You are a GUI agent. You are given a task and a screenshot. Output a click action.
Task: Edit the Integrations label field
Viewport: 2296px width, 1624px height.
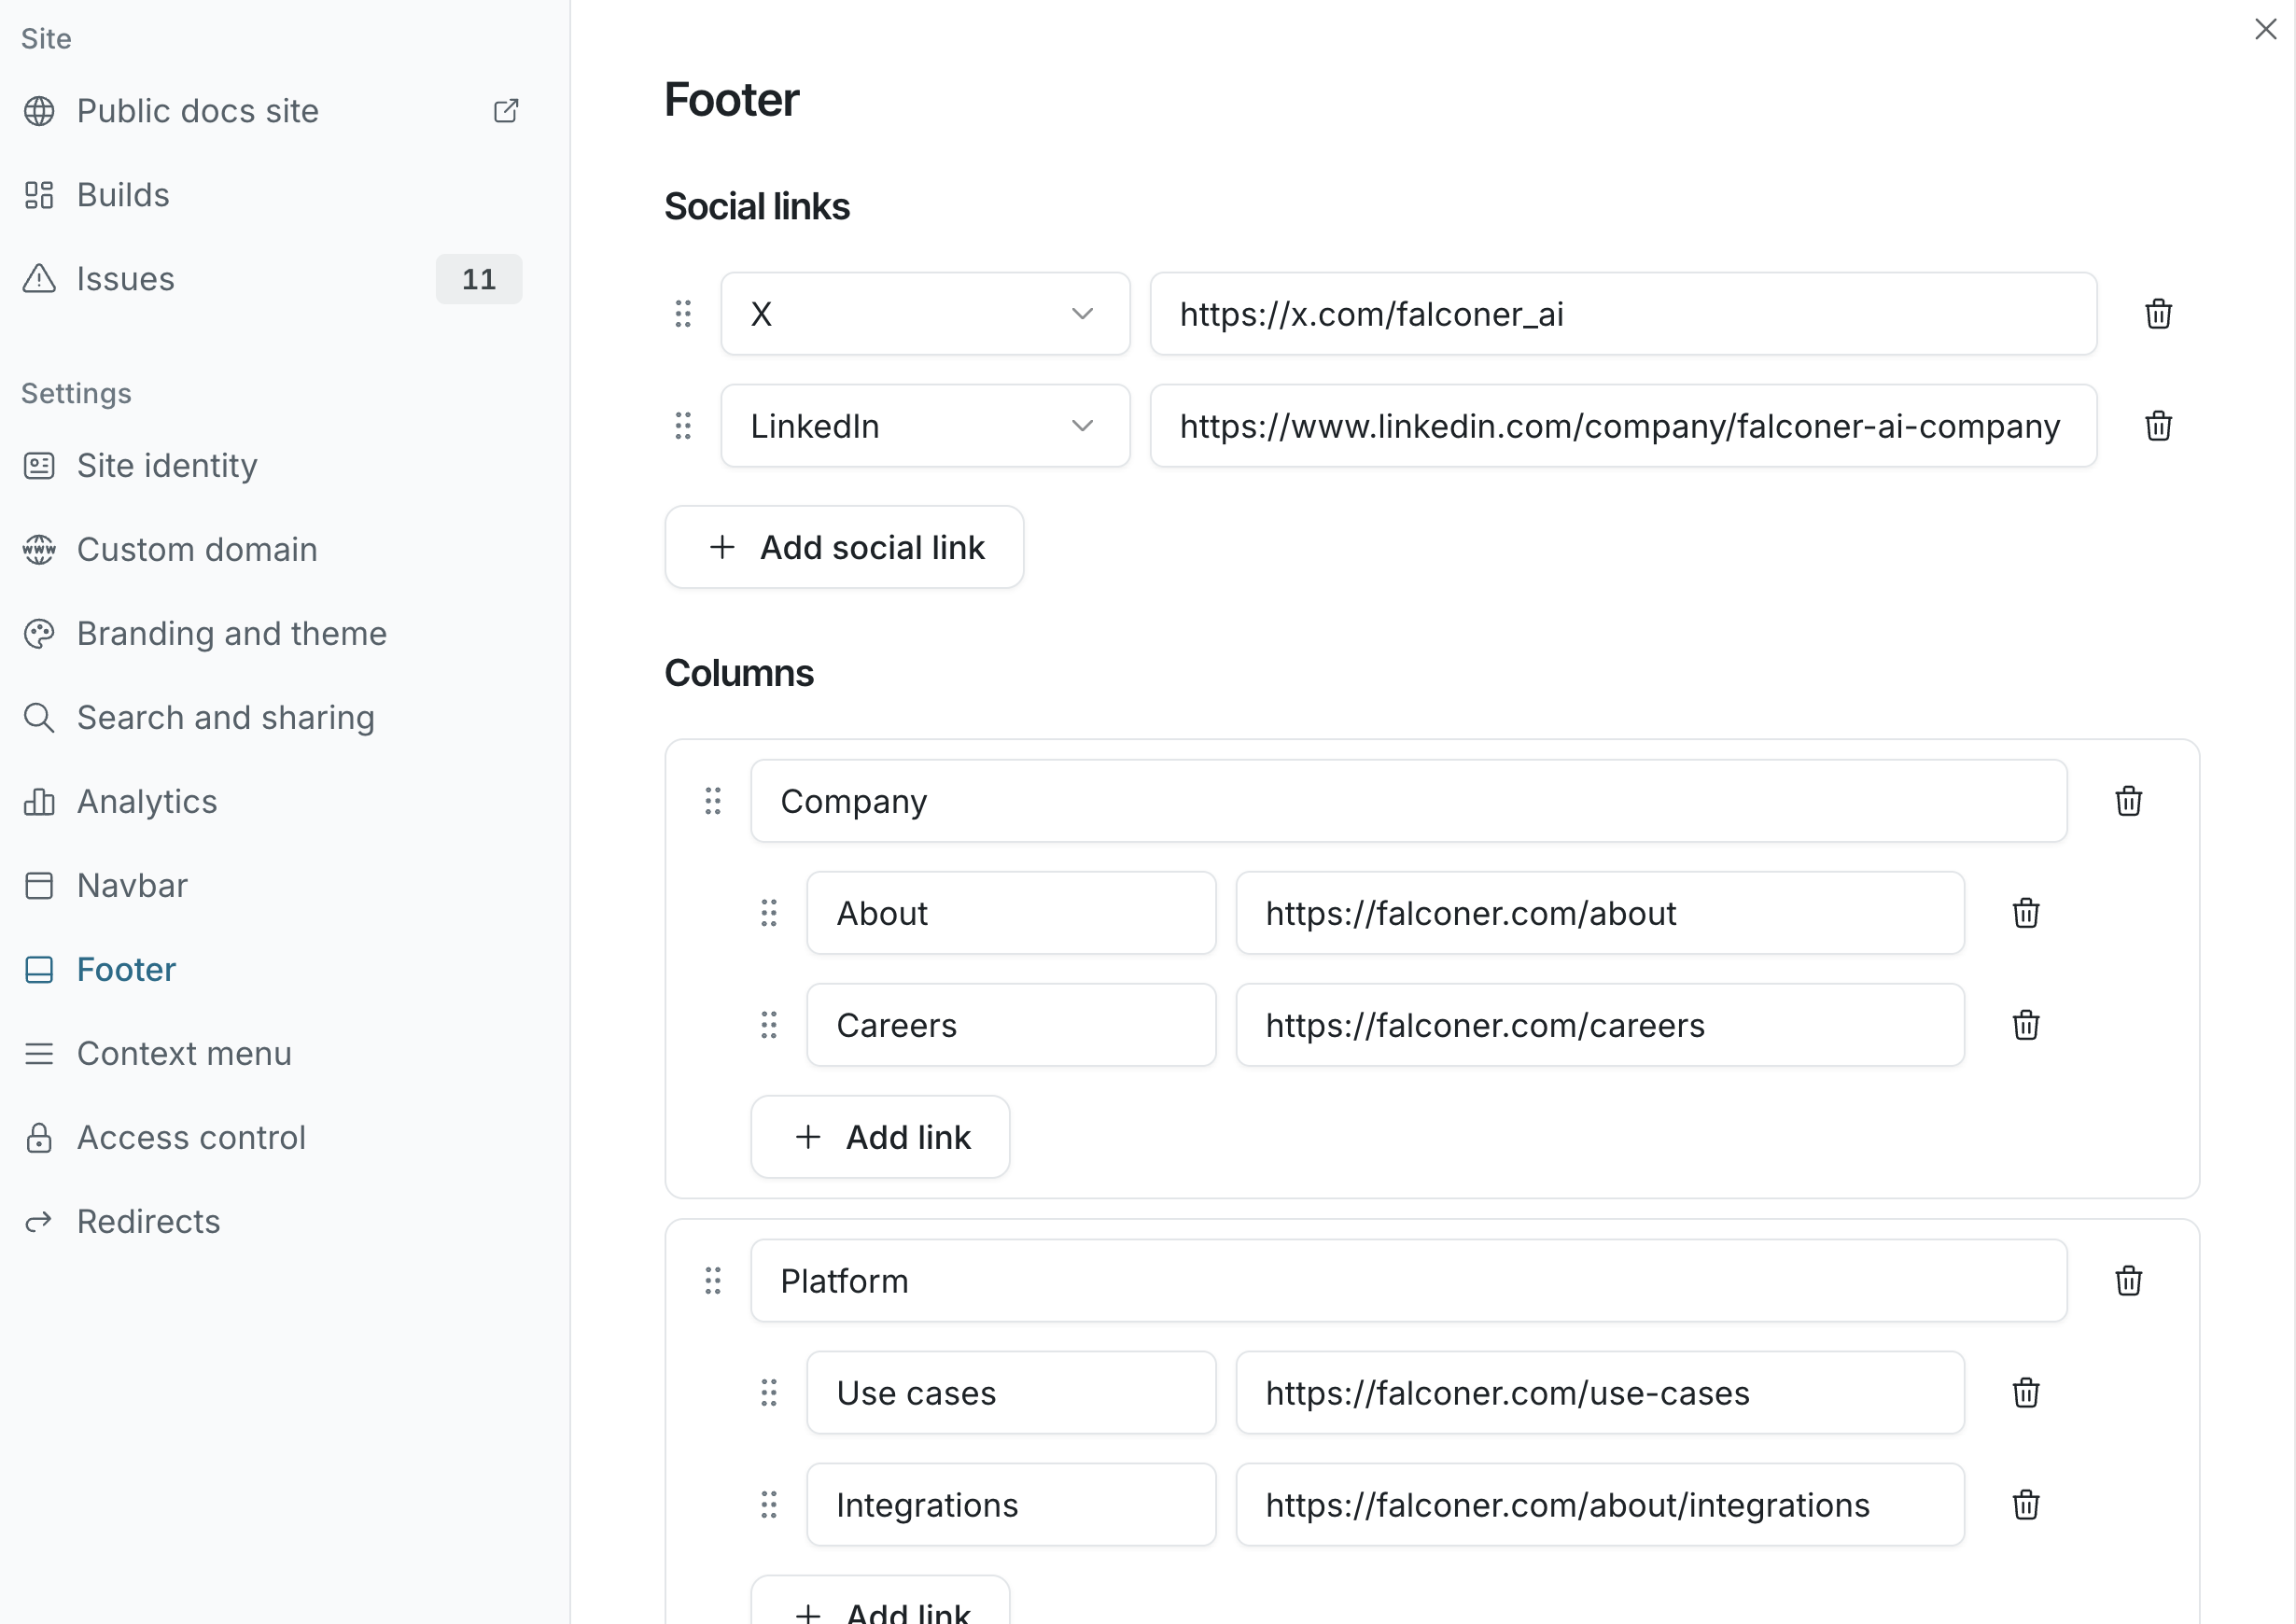(x=1012, y=1505)
